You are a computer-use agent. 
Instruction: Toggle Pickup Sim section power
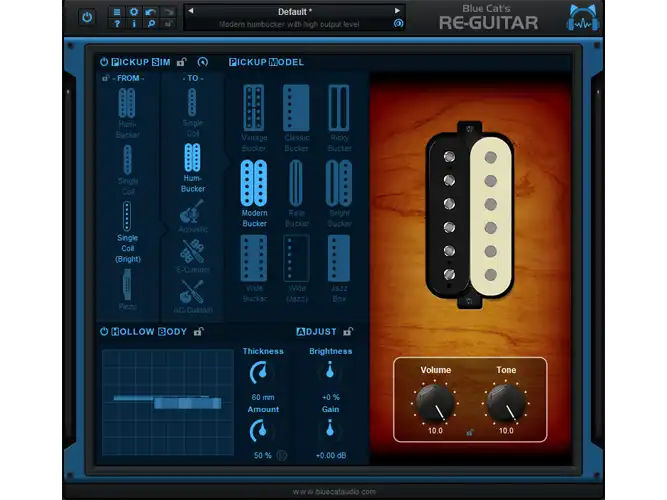(x=104, y=62)
